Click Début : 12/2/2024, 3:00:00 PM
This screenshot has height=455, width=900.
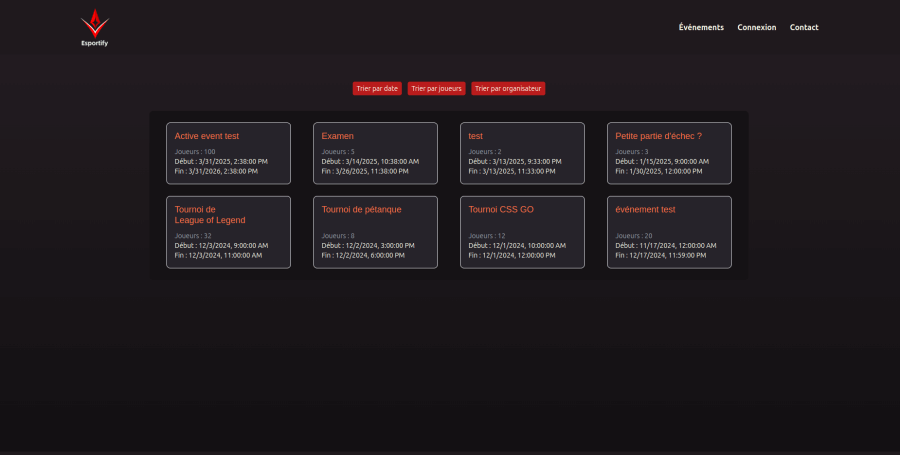click(x=368, y=245)
